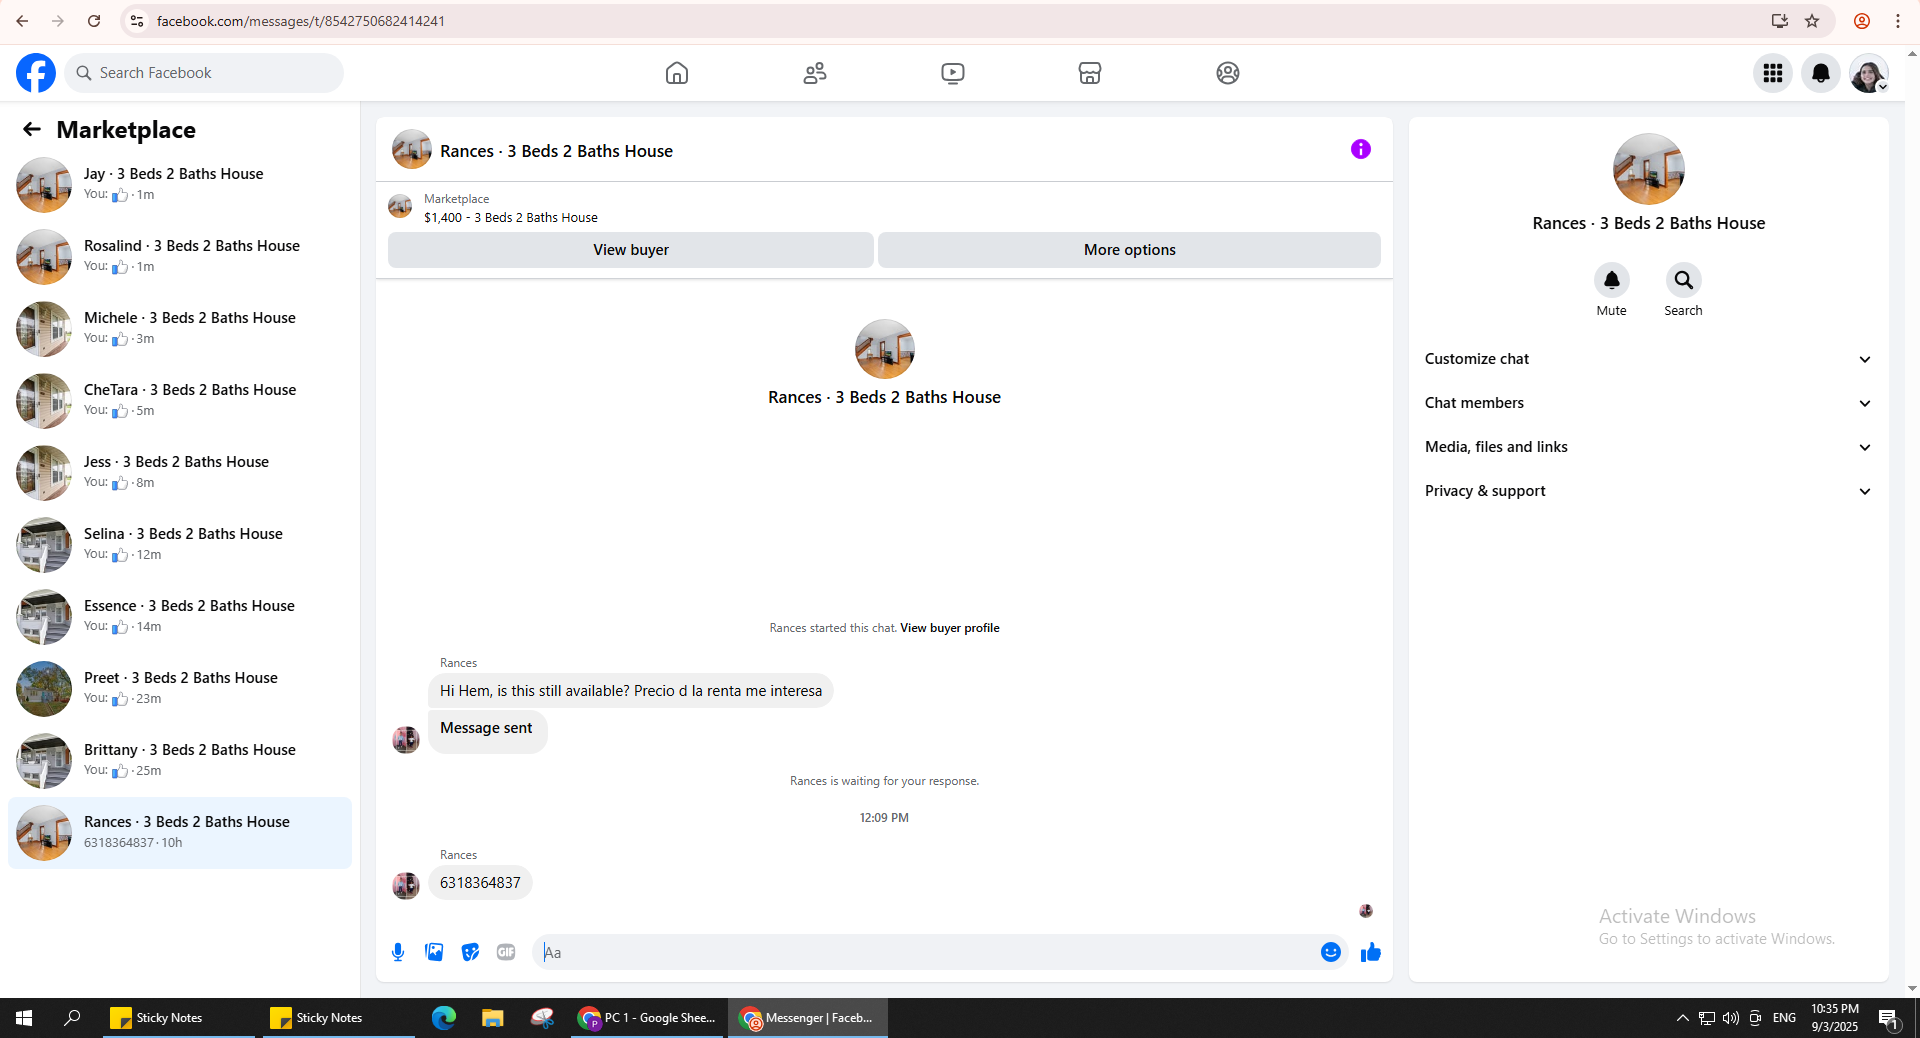Expand the Privacy & support section

click(1649, 491)
